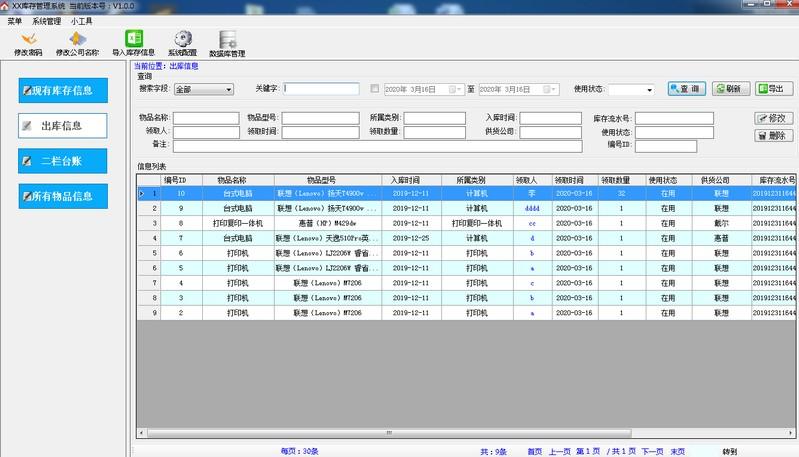This screenshot has width=799, height=457.
Task: Click the 领取数量 input field
Action: 435,132
